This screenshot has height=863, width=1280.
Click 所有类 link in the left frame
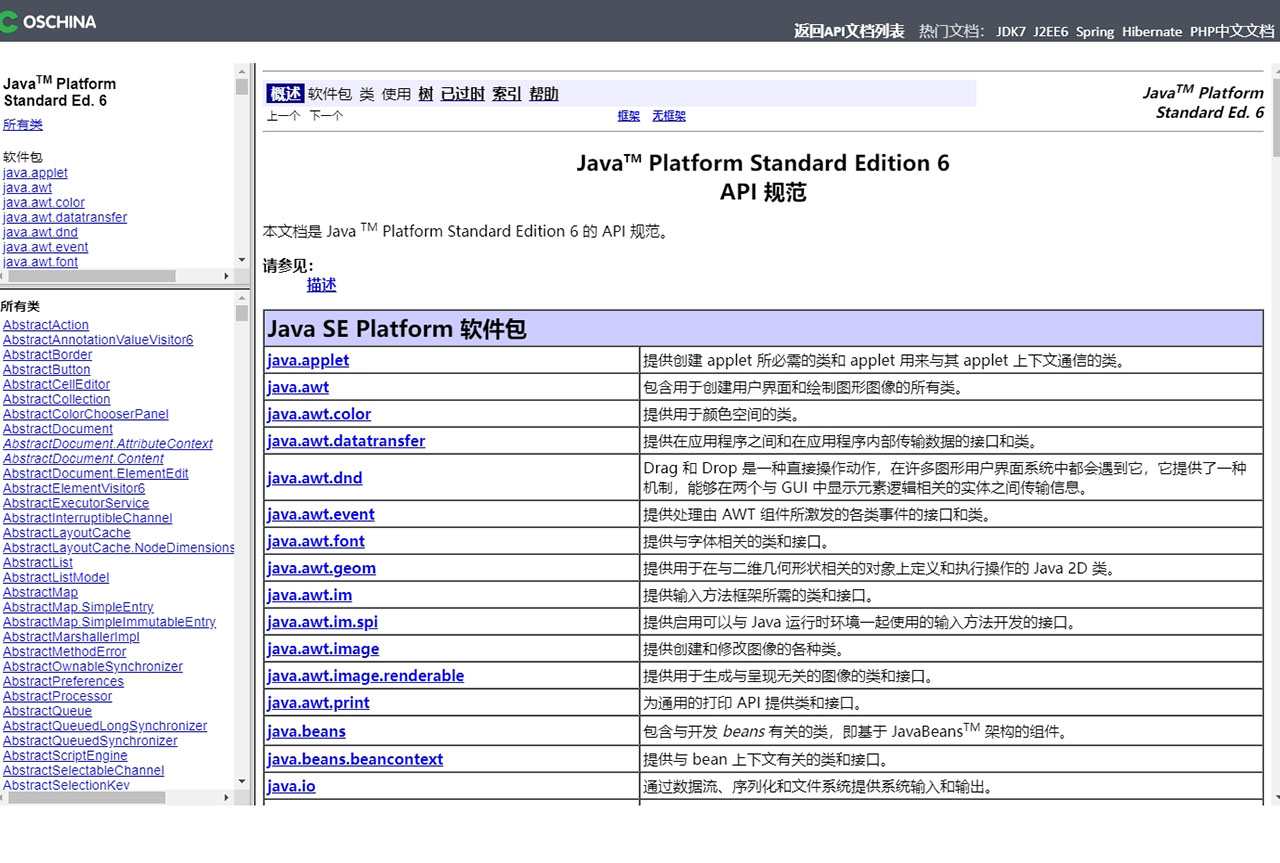(23, 125)
